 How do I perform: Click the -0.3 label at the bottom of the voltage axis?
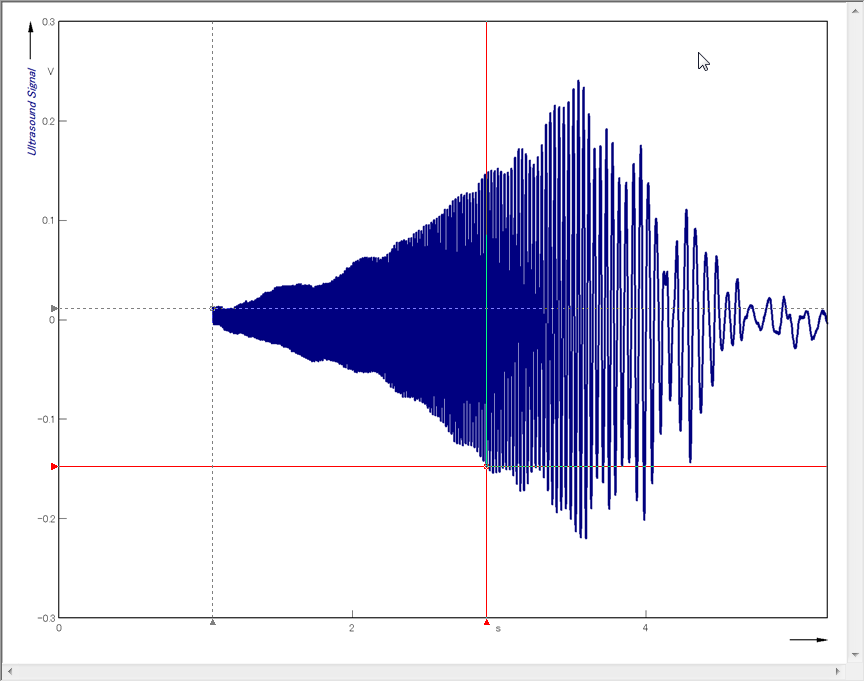click(x=46, y=618)
